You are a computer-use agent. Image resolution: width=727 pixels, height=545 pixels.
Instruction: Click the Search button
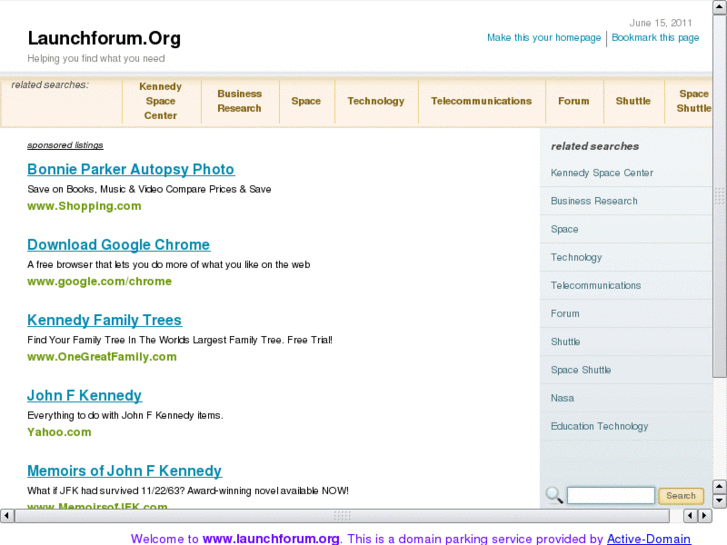coord(681,496)
